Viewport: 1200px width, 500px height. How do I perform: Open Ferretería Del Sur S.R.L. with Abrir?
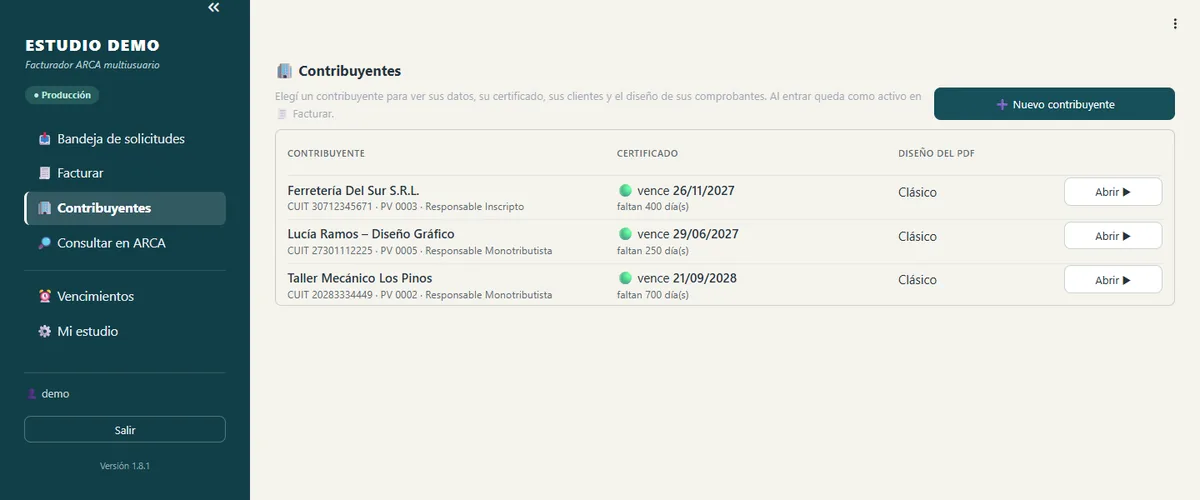pos(1113,192)
